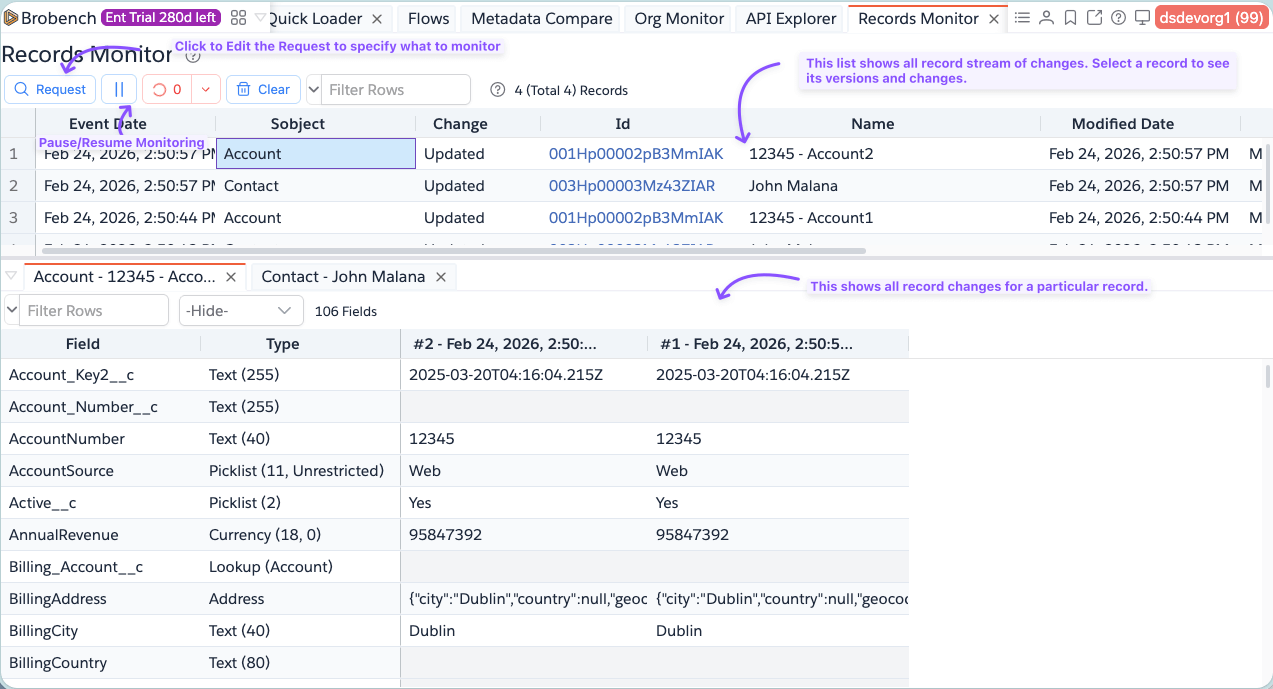The image size is (1273, 689).
Task: Click the bookmark icon in top bar
Action: (x=1070, y=18)
